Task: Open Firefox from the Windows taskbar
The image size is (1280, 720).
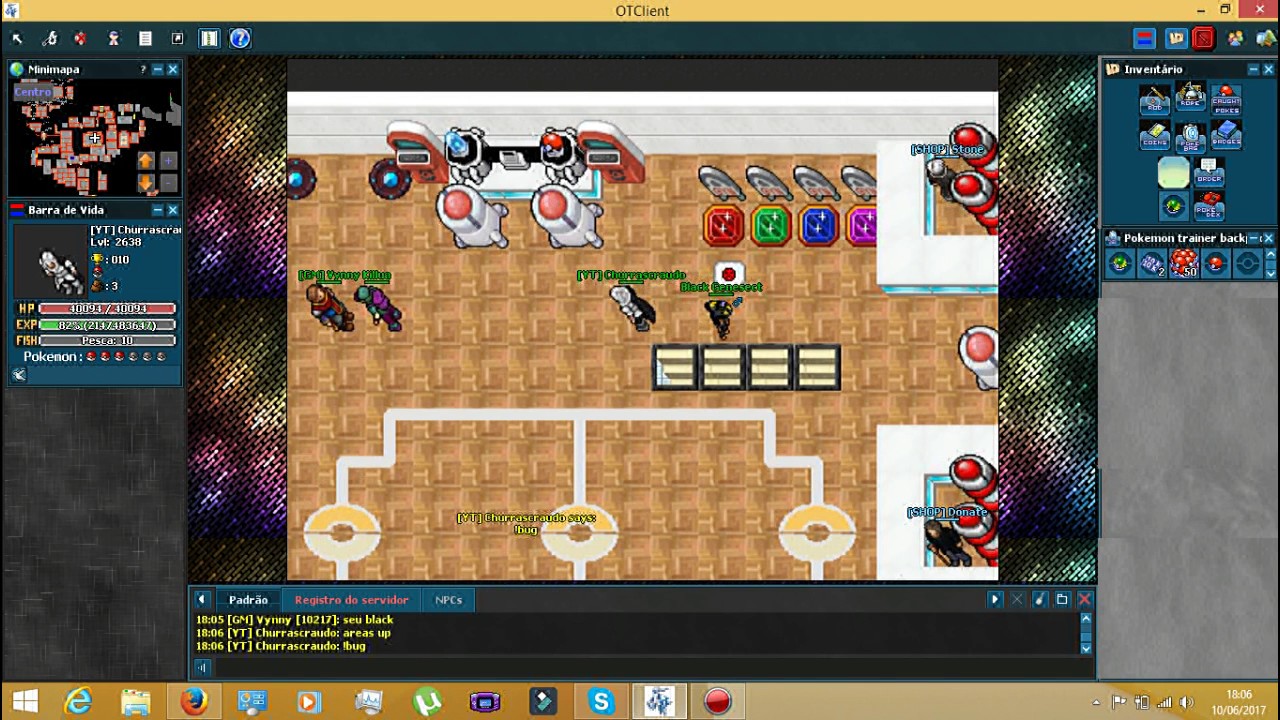Action: tap(193, 702)
